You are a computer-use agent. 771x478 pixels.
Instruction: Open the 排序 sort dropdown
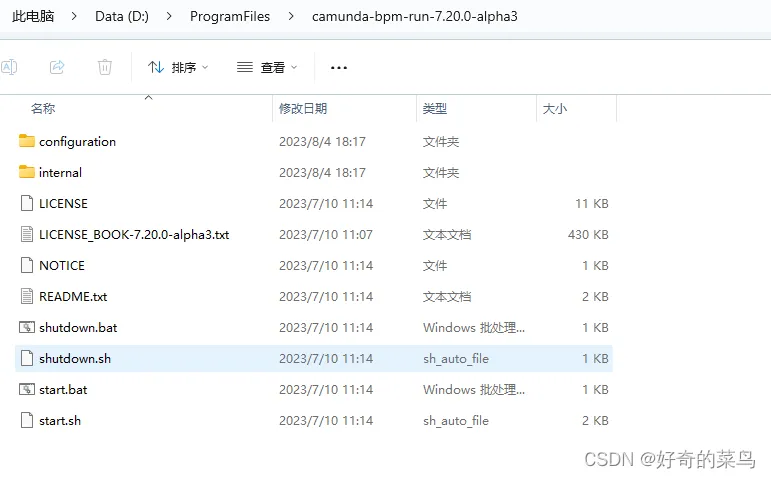point(178,67)
